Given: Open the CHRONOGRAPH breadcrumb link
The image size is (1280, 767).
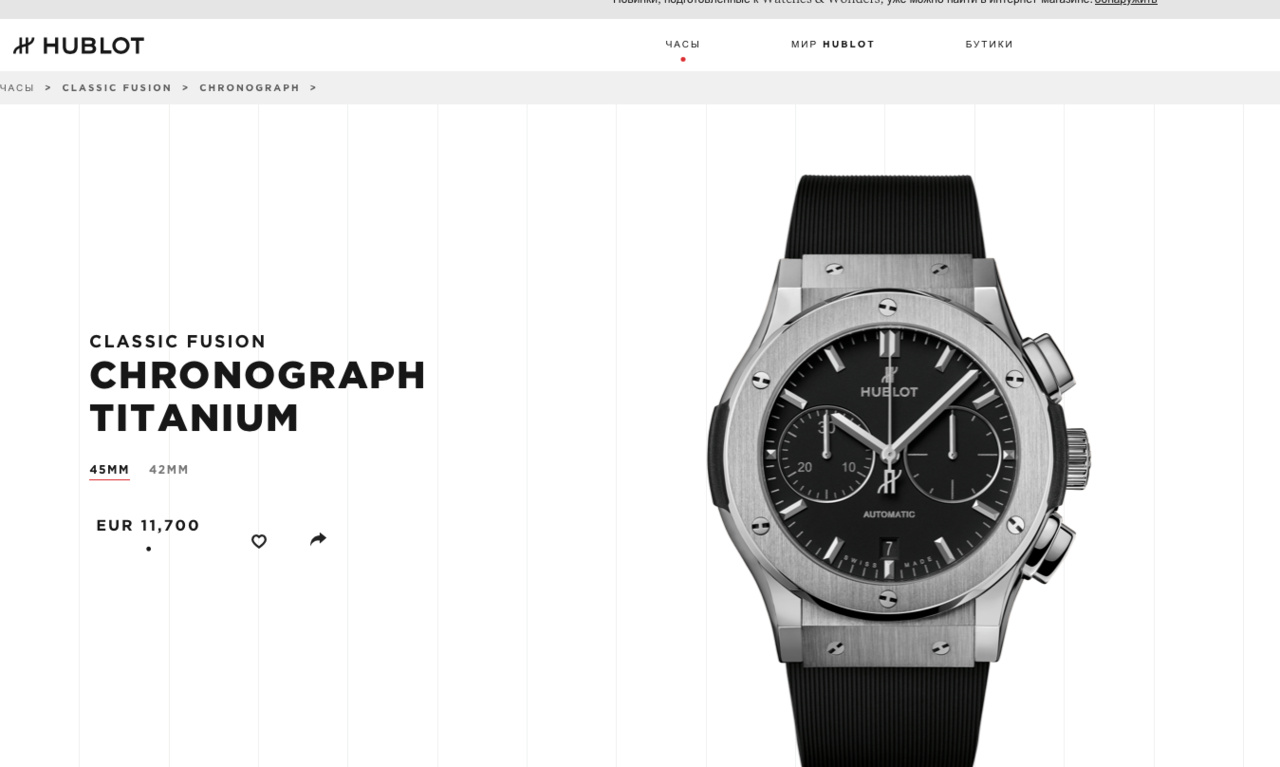Looking at the screenshot, I should [250, 88].
